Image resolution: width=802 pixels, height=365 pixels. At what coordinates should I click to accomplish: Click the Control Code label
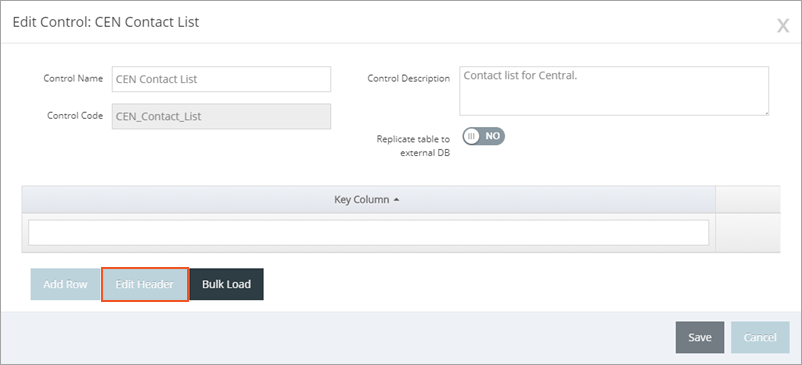point(75,116)
